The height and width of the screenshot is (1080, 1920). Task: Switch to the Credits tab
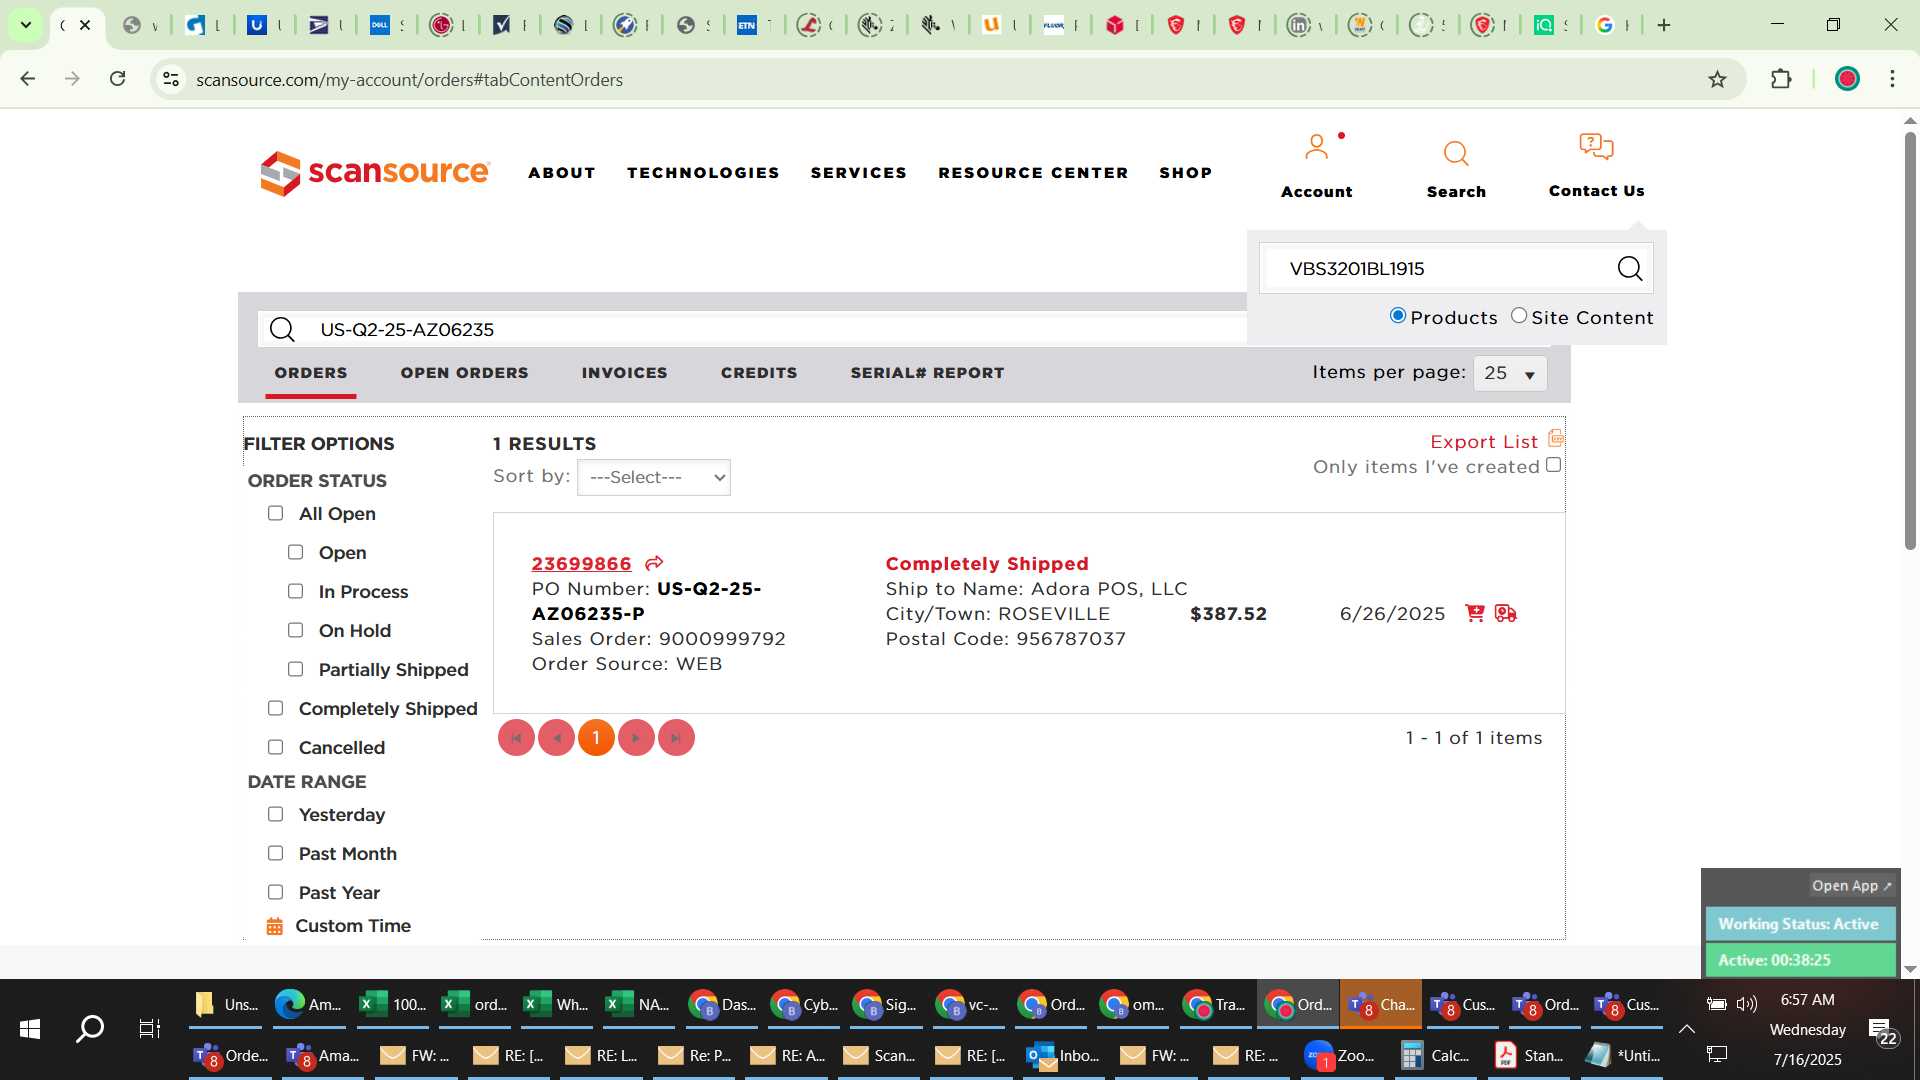point(759,373)
